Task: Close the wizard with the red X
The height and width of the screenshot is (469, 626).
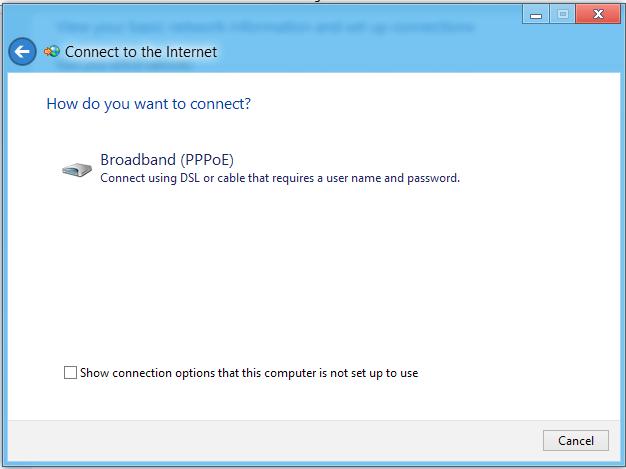Action: [598, 15]
